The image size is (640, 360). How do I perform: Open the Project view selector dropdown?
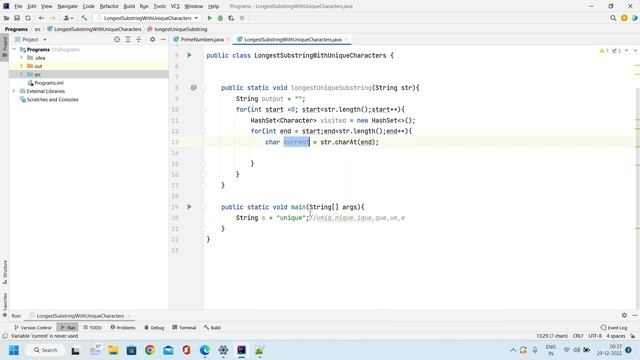(x=31, y=40)
